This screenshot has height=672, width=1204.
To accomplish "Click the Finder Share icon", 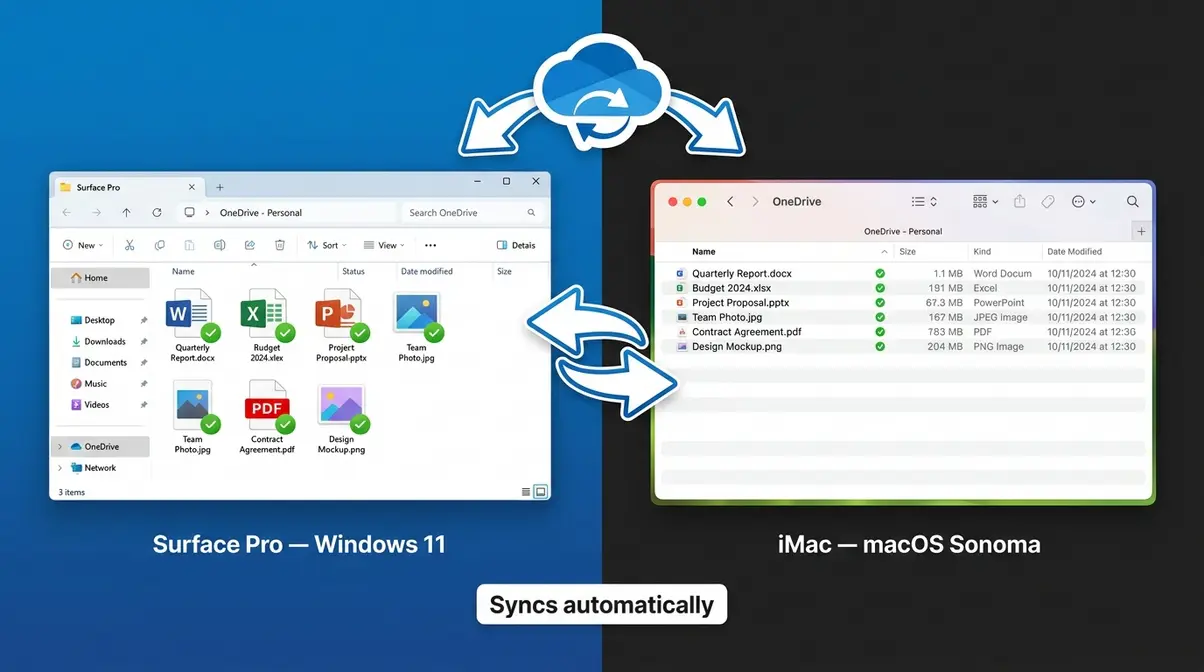I will 1020,201.
